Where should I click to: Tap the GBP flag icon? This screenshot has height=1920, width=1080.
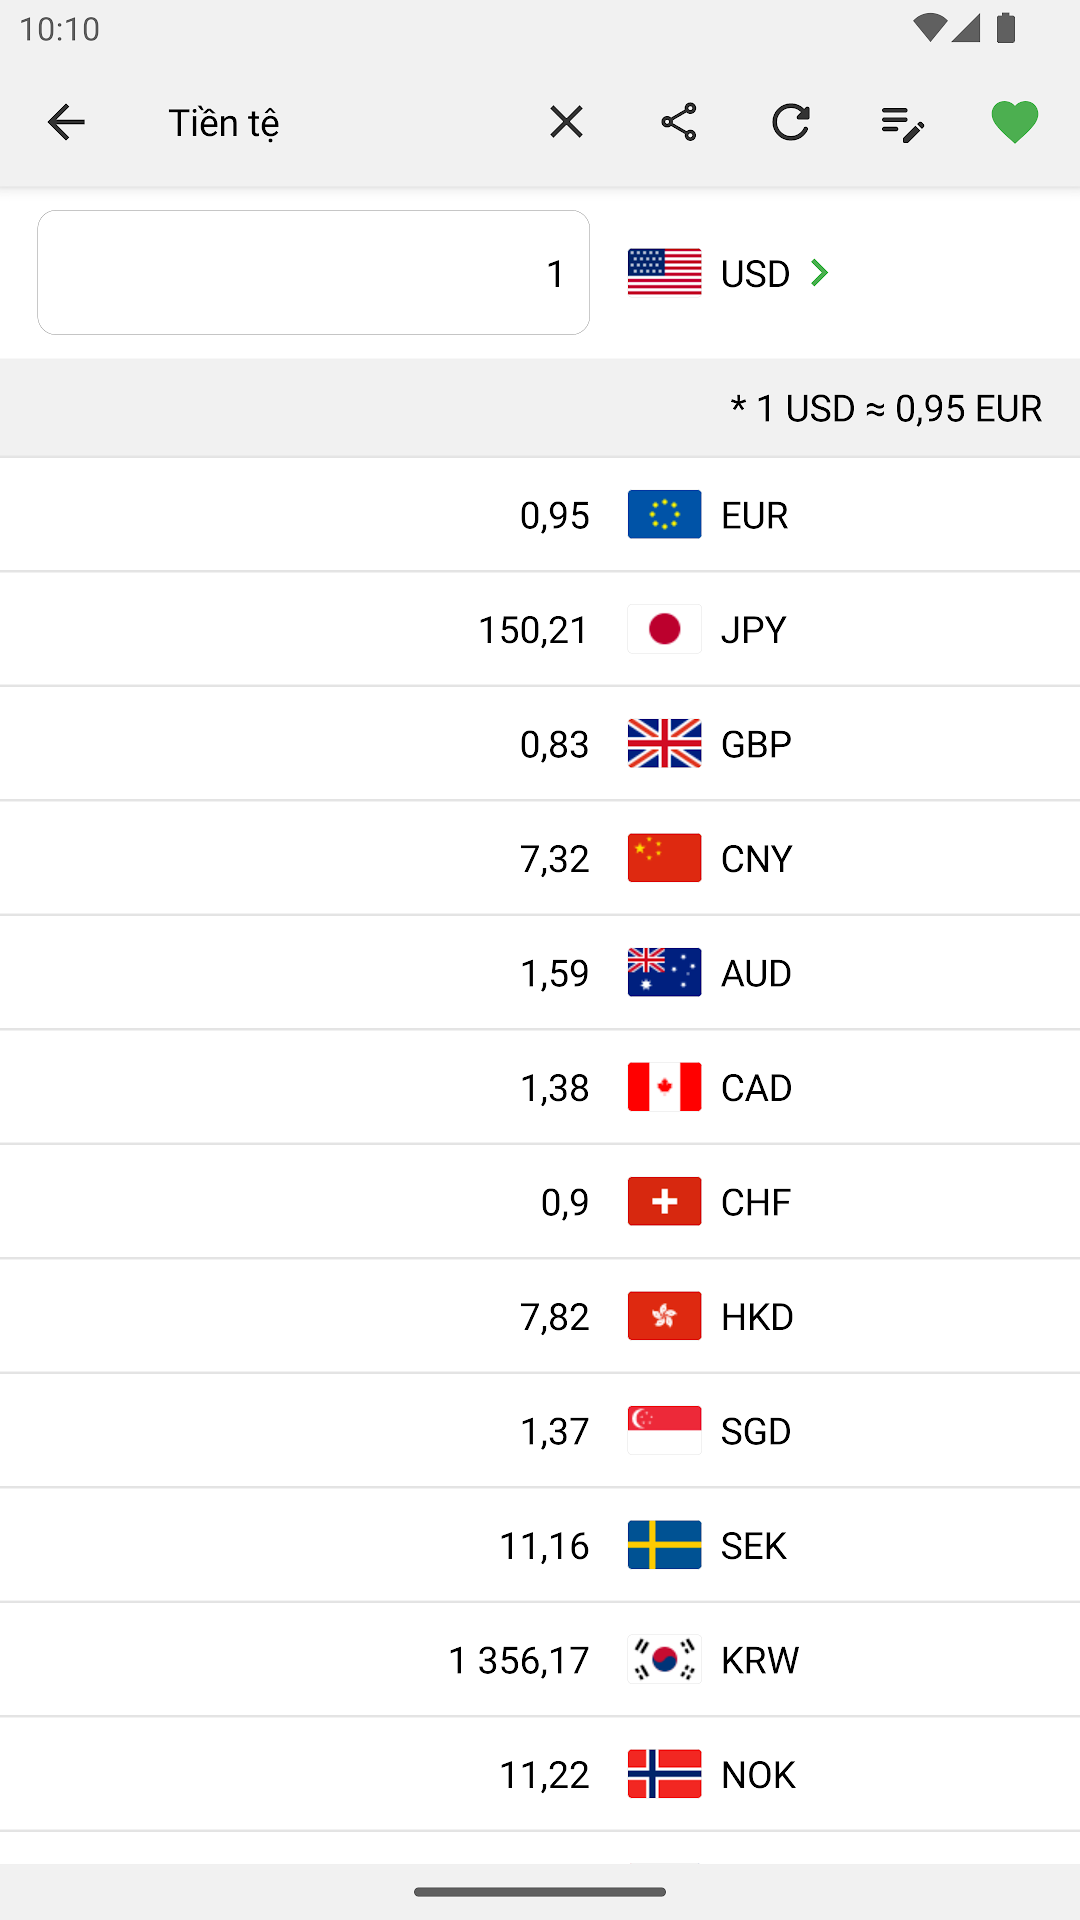pos(664,744)
